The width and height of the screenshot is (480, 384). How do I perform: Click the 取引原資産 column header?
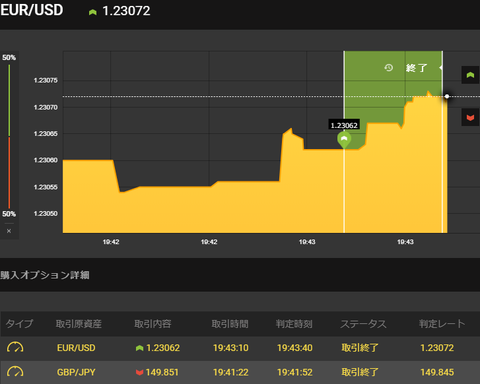click(x=79, y=323)
